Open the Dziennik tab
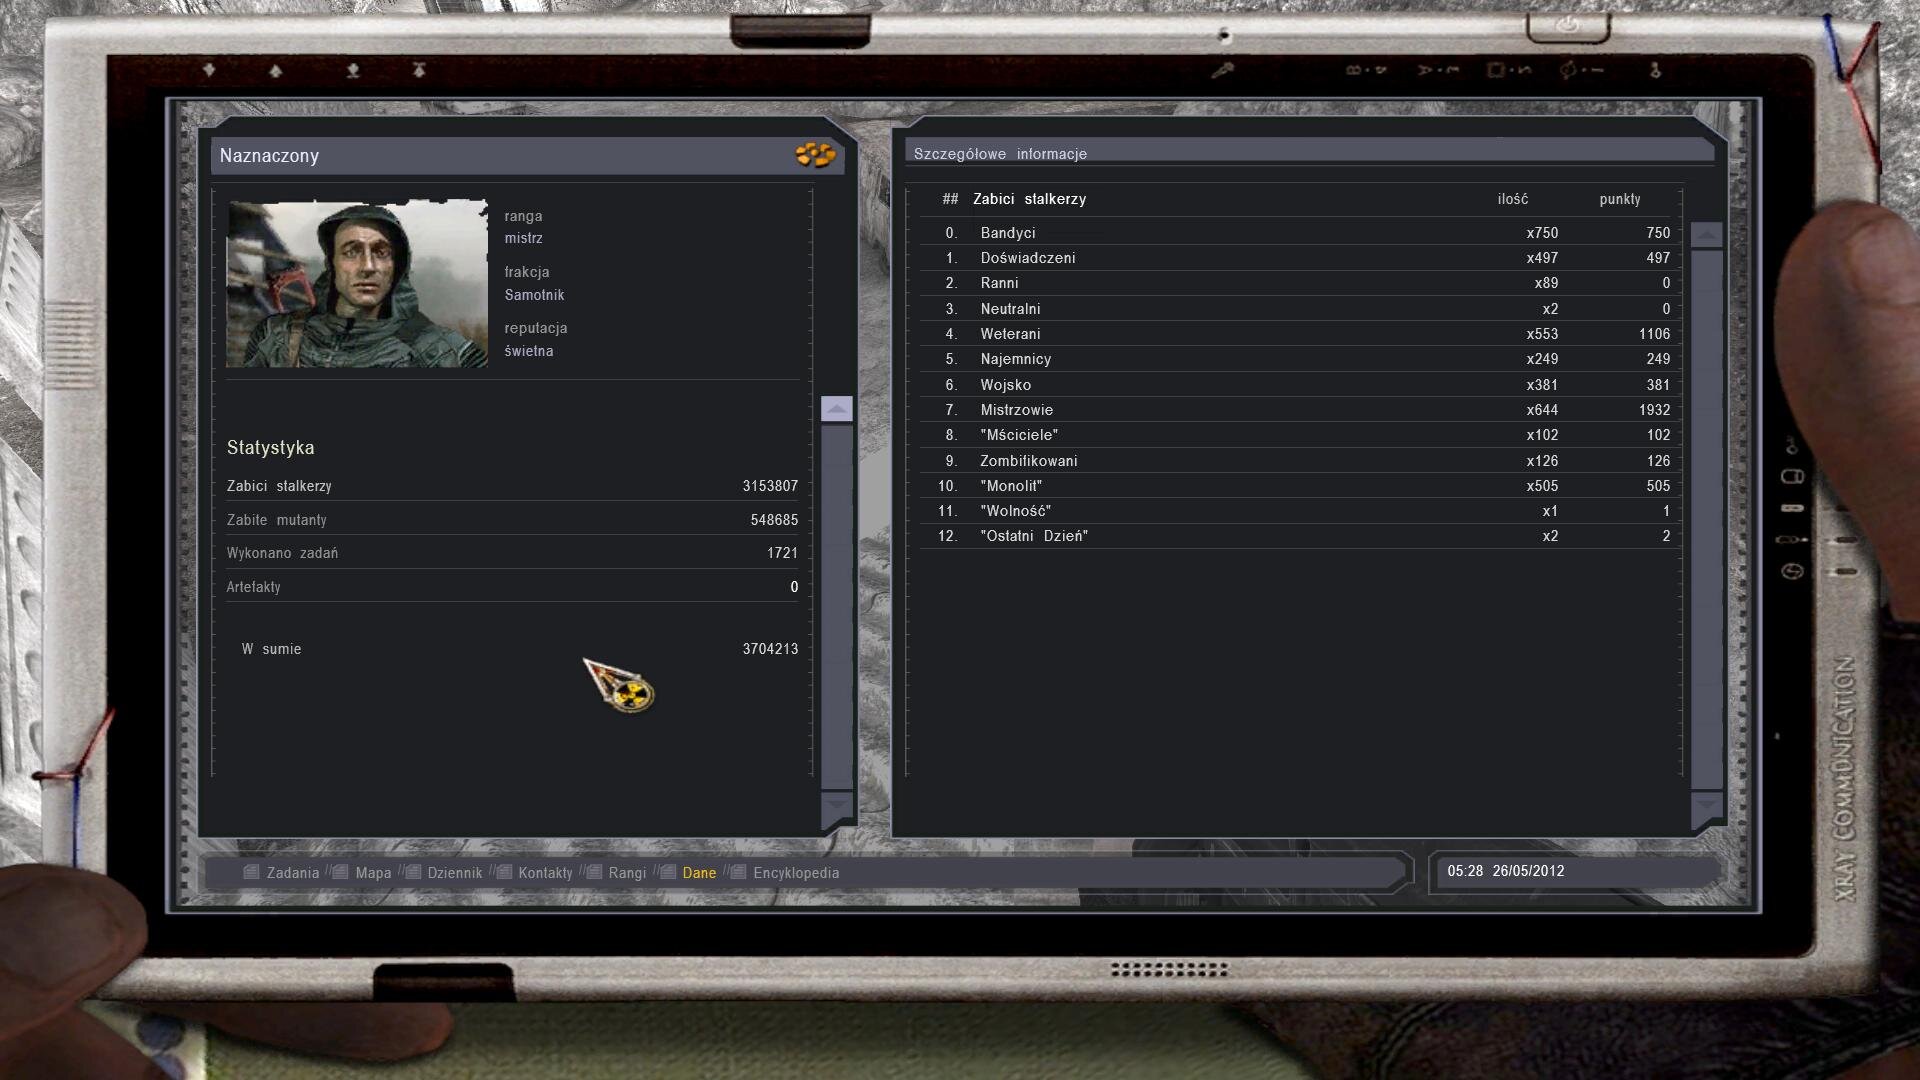Screen dimensions: 1920x1080 point(454,873)
